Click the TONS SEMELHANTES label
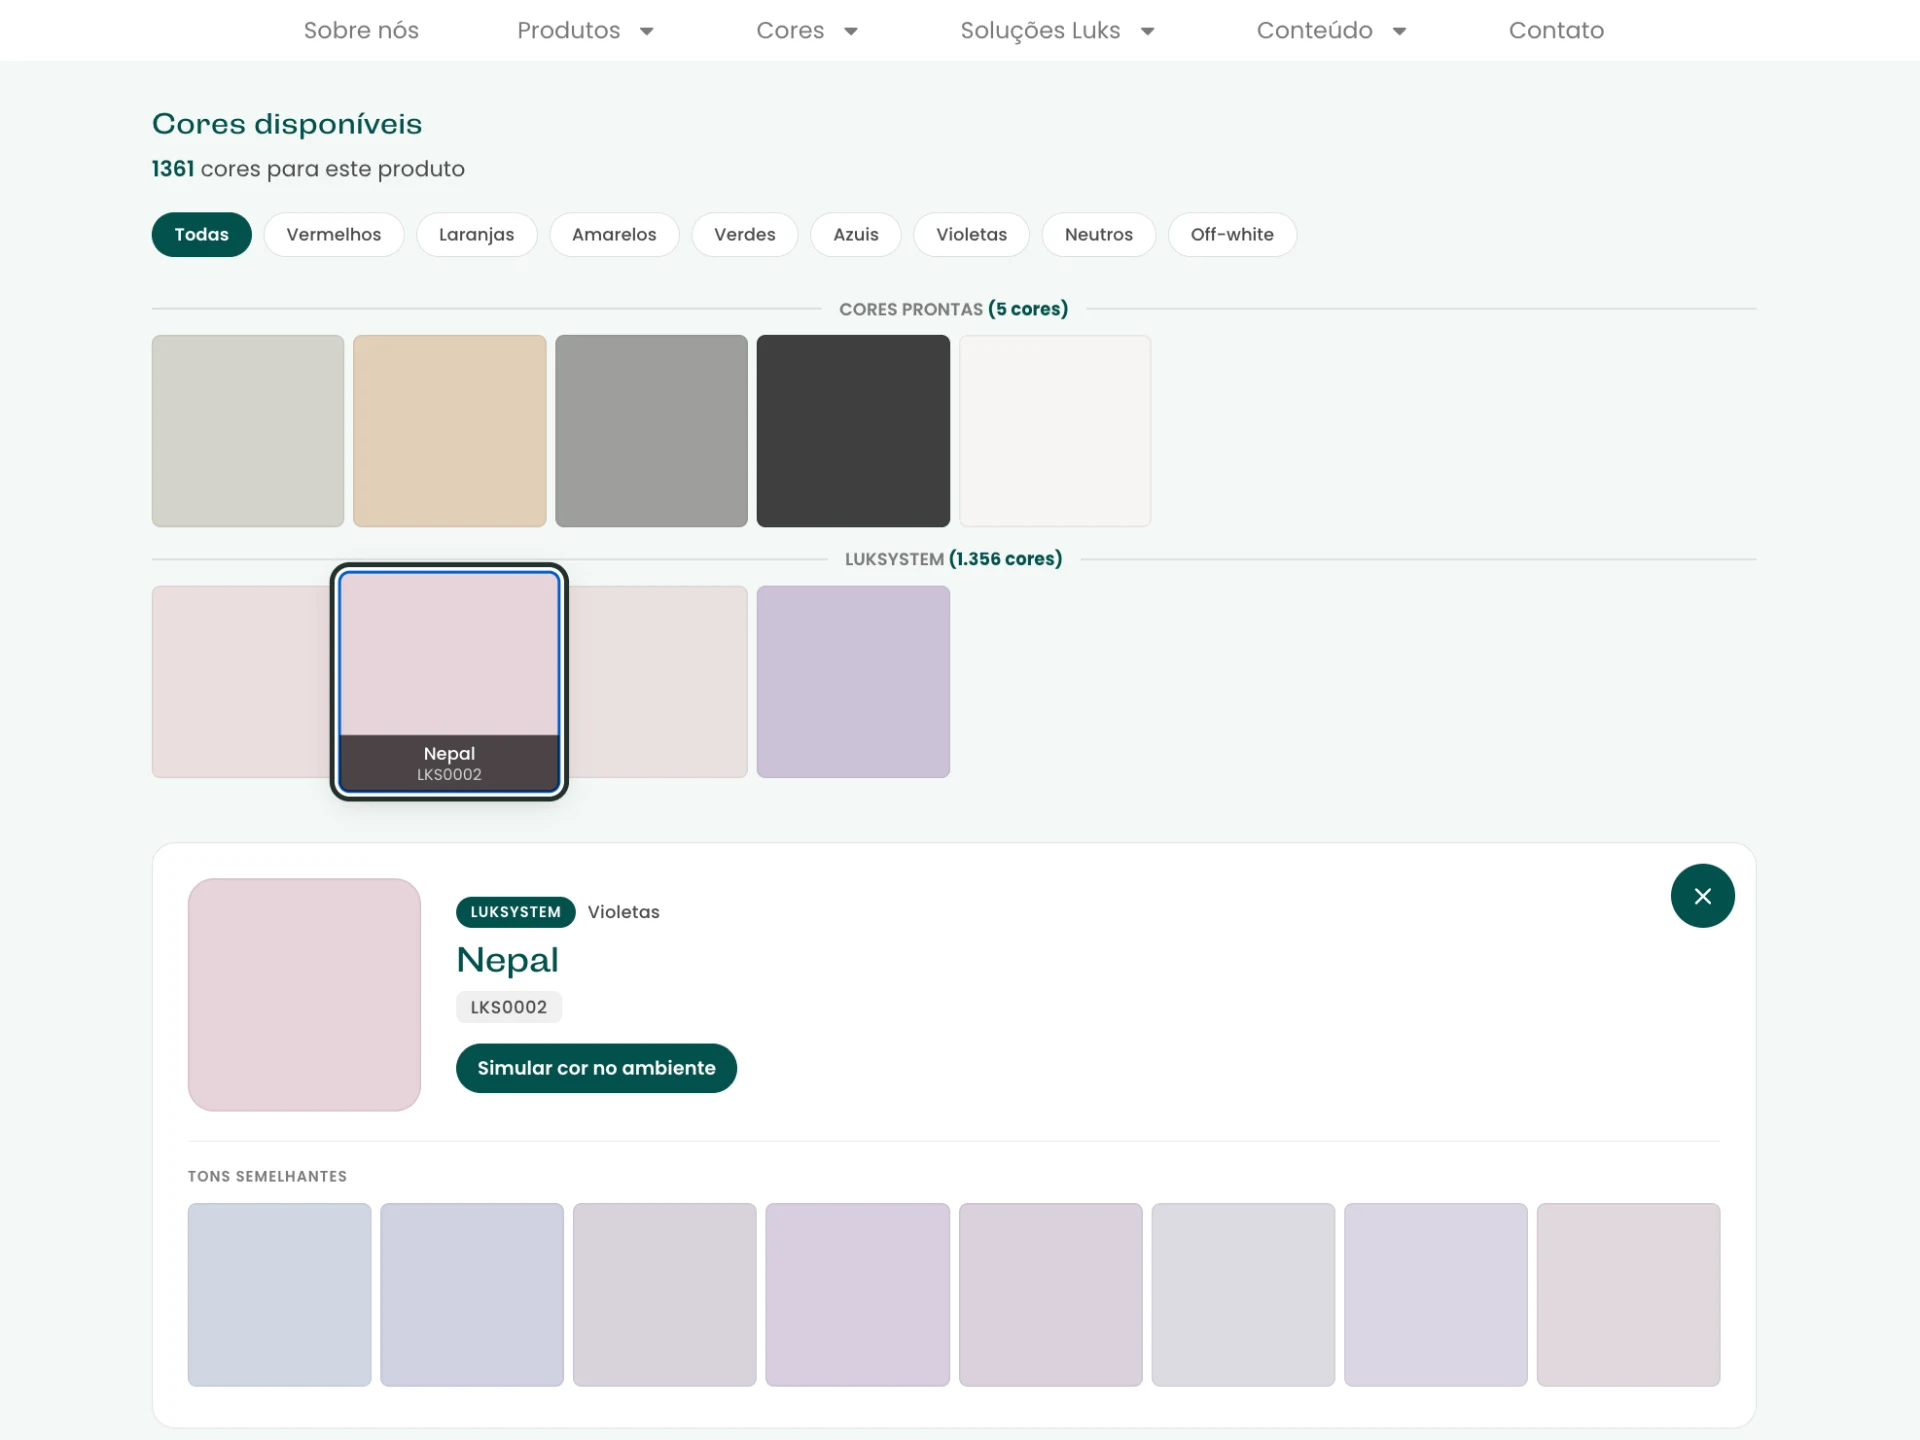The height and width of the screenshot is (1440, 1920). click(267, 1176)
